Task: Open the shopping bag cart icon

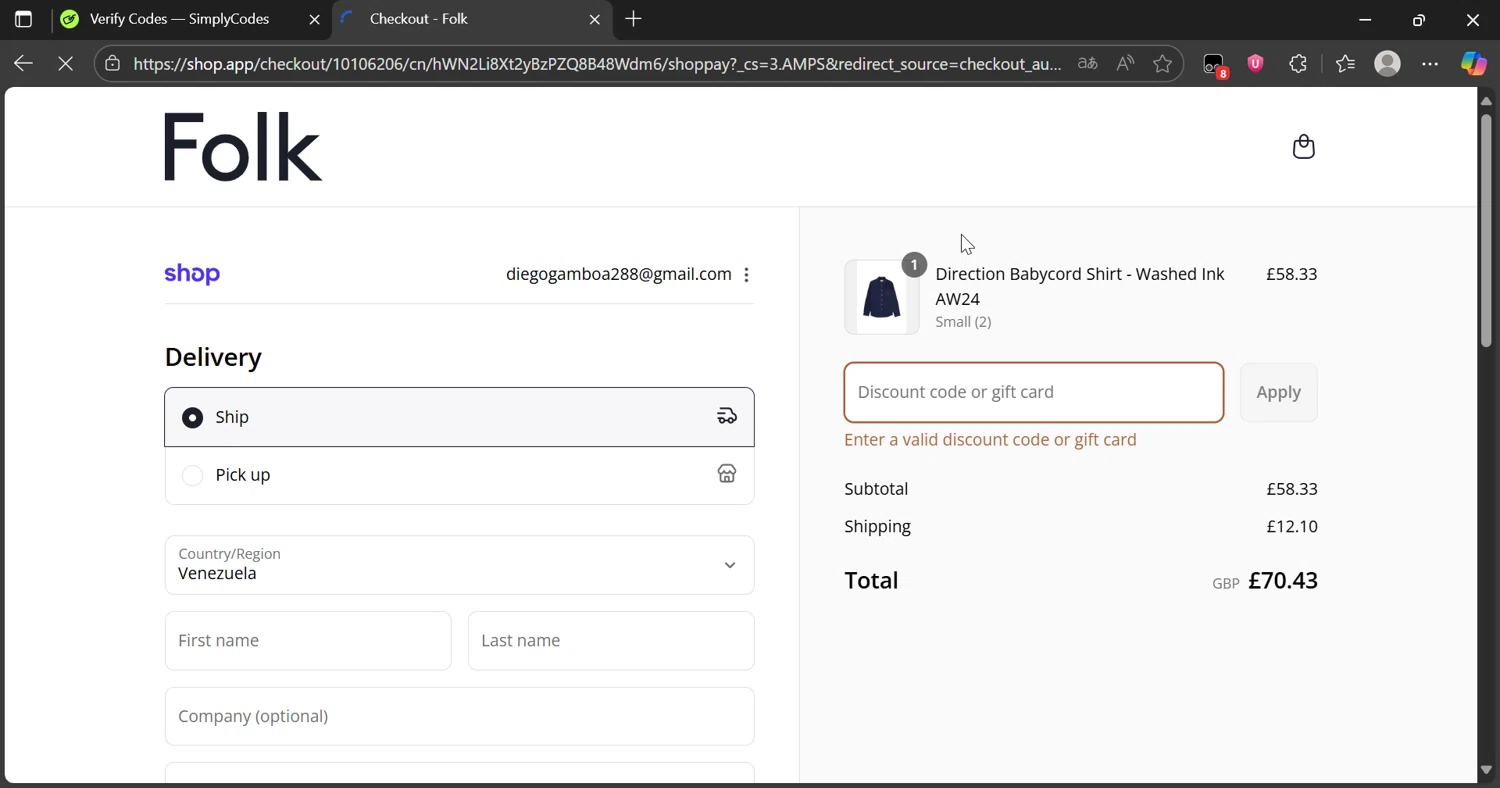Action: pos(1303,147)
